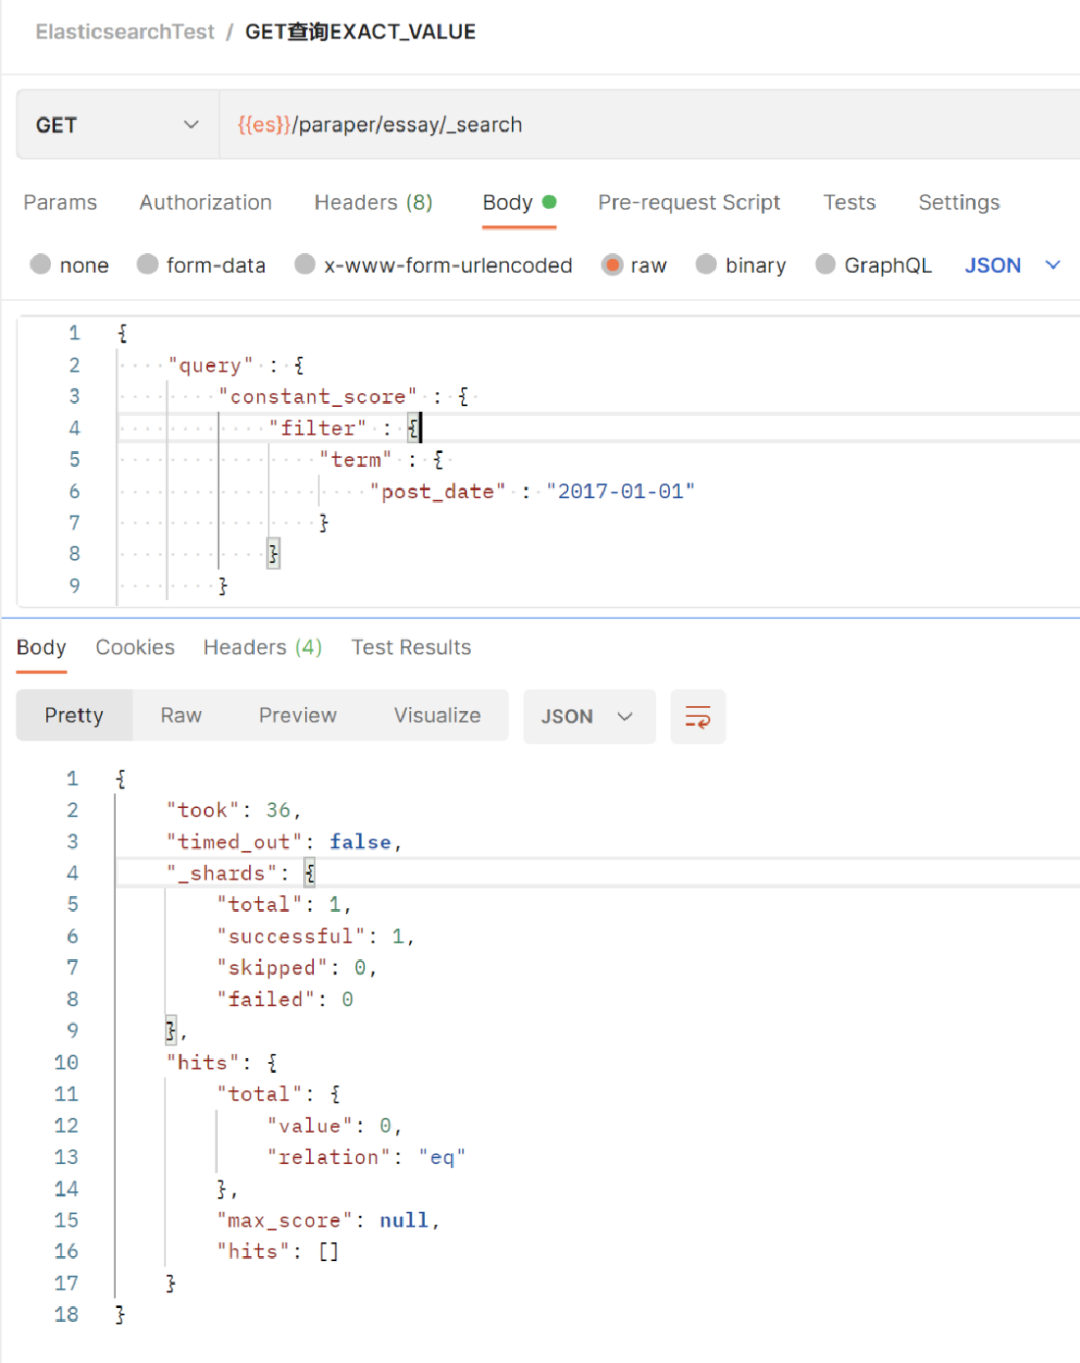Switch to the Tests tab

pyautogui.click(x=850, y=202)
